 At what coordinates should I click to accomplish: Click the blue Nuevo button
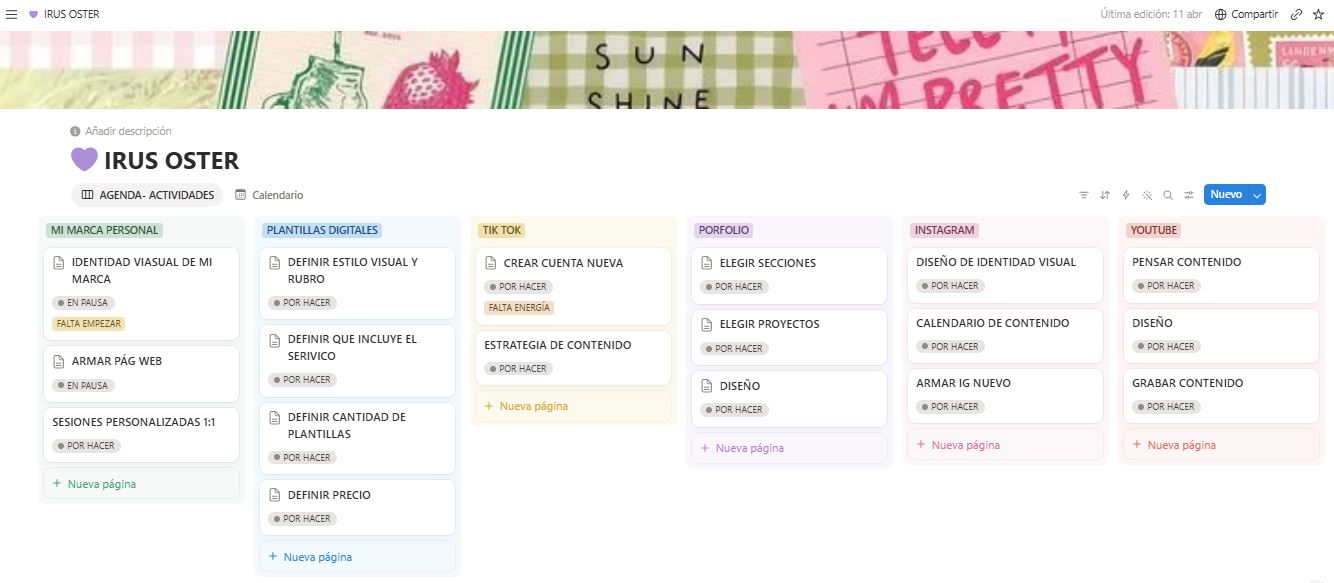point(1226,195)
